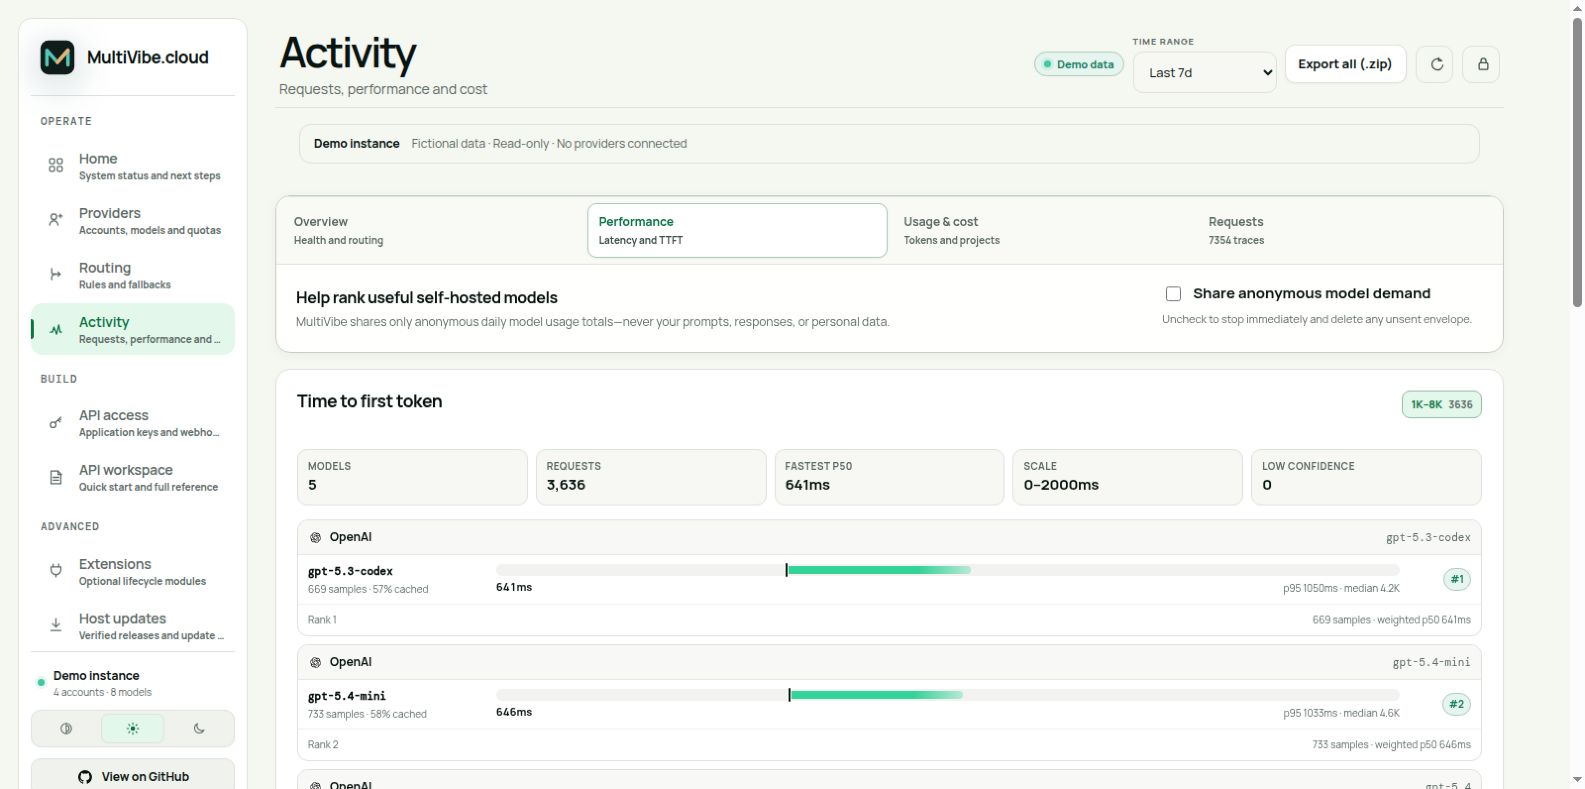Click the green dot beside Demo instance
This screenshot has width=1585, height=789.
coord(41,683)
